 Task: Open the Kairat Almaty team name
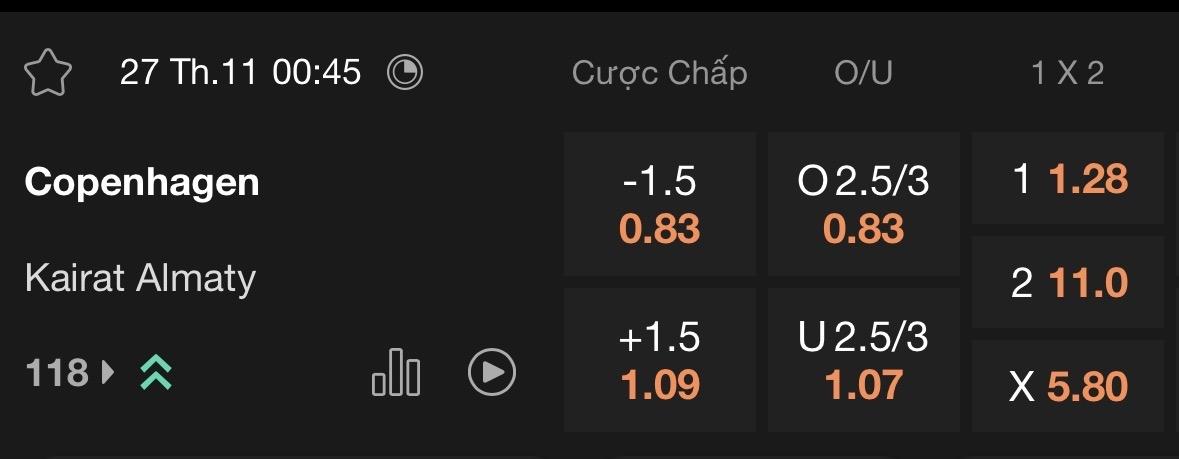point(140,277)
